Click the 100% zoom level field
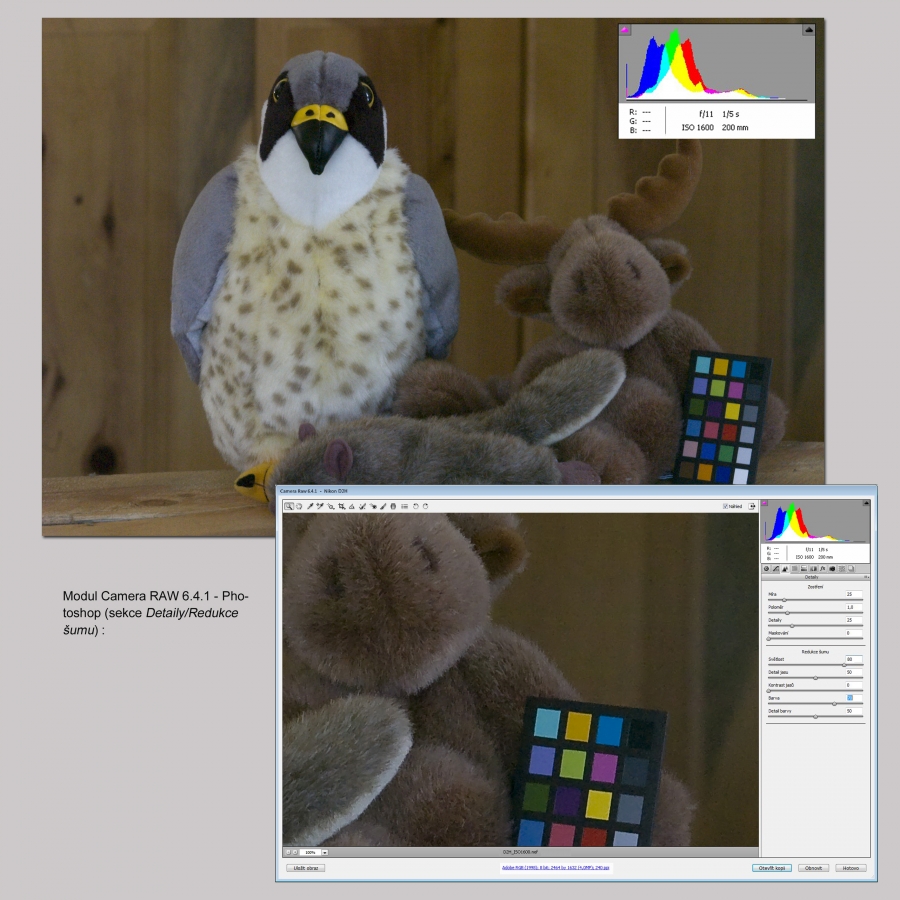The height and width of the screenshot is (900, 900). click(x=310, y=852)
